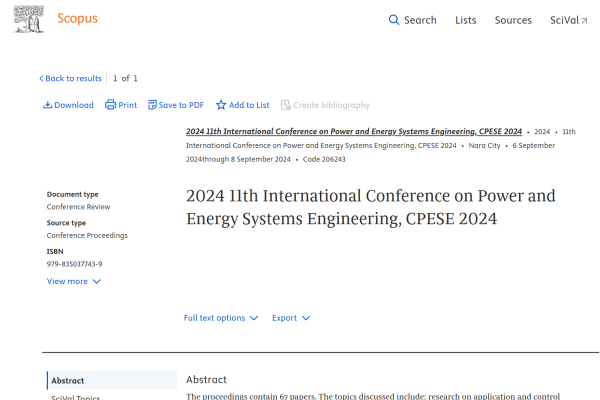Click the Create bibliography icon

pyautogui.click(x=285, y=105)
